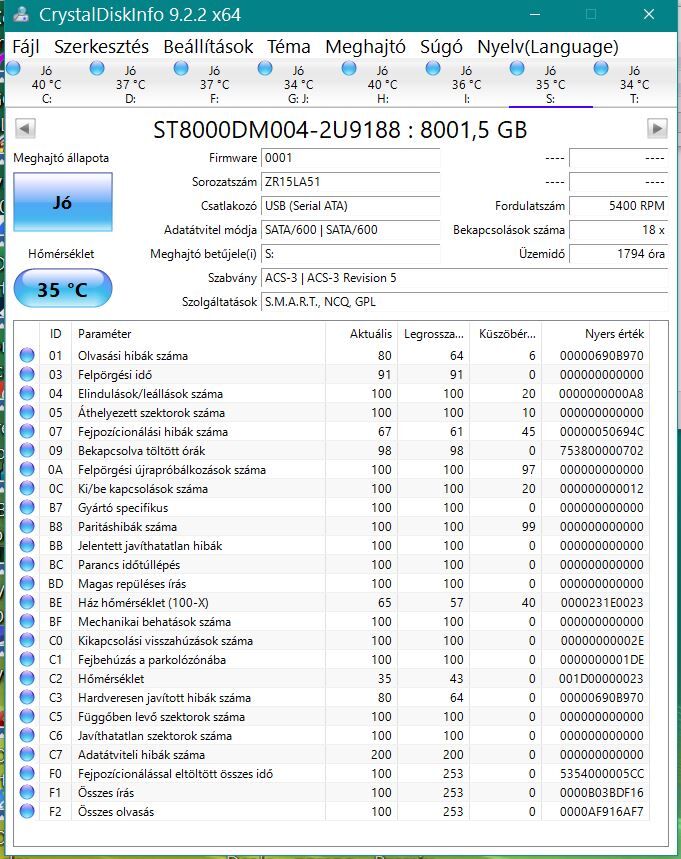Viewport: 681px width, 859px height.
Task: Open the Meghajtó menu
Action: 365,47
